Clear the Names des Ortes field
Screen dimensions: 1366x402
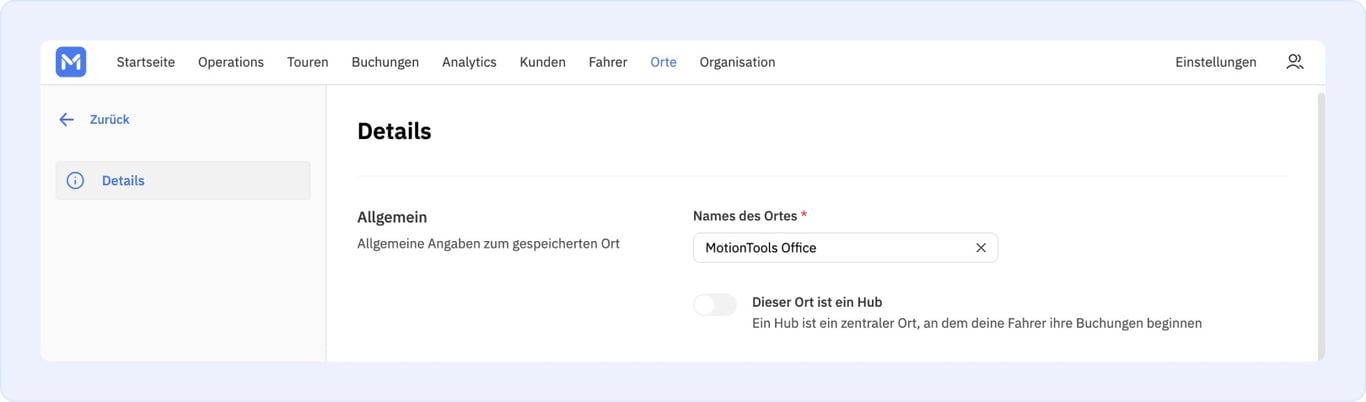click(x=981, y=248)
